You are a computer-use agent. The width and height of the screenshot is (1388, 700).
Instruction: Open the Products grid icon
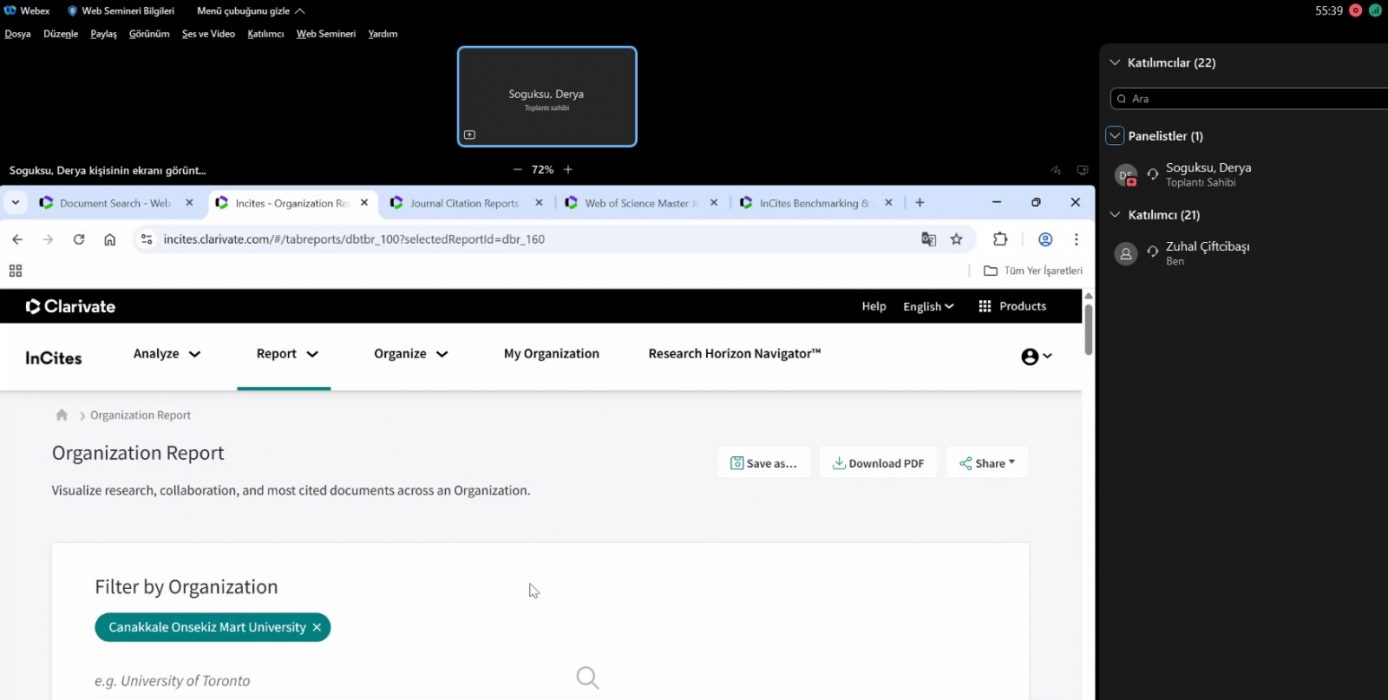click(985, 306)
